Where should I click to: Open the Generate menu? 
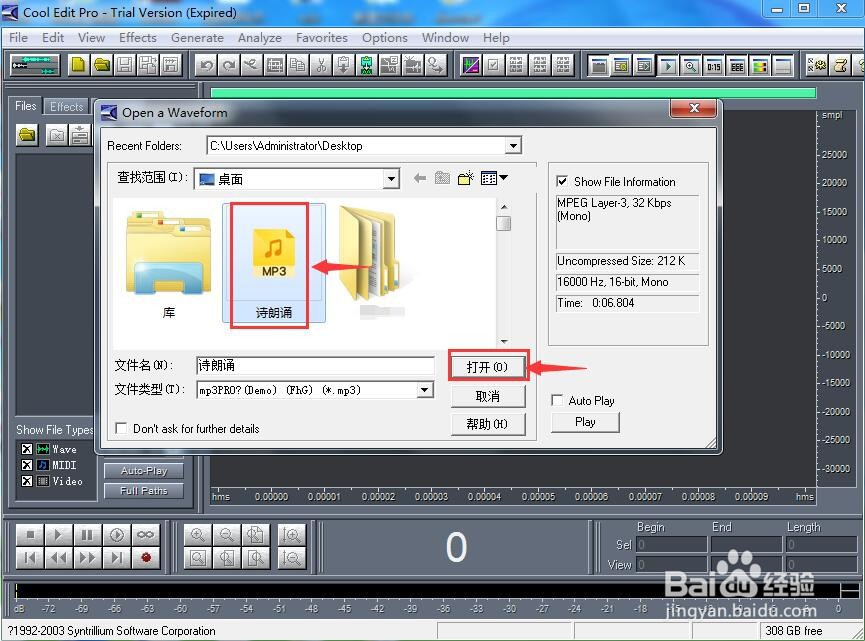pyautogui.click(x=197, y=38)
